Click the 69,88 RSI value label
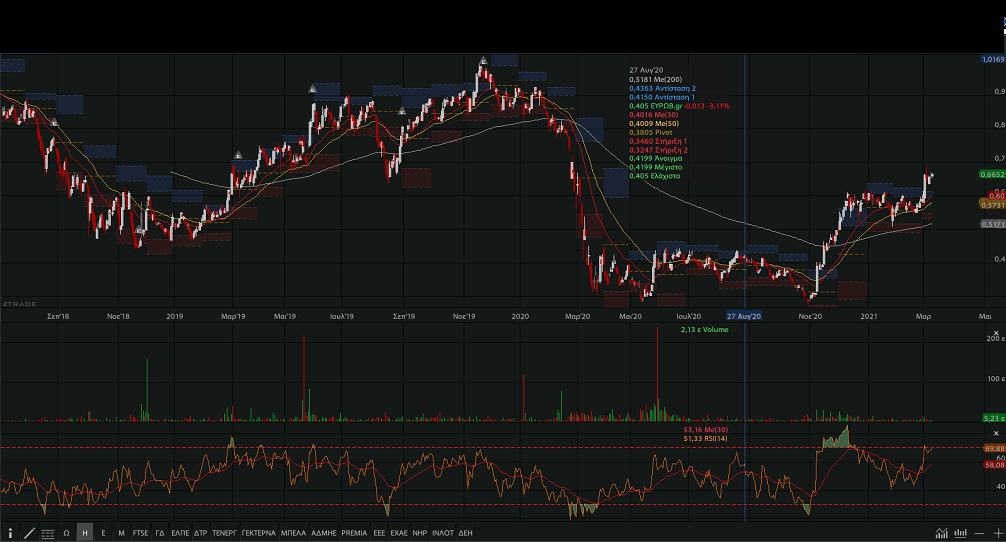 coord(993,448)
